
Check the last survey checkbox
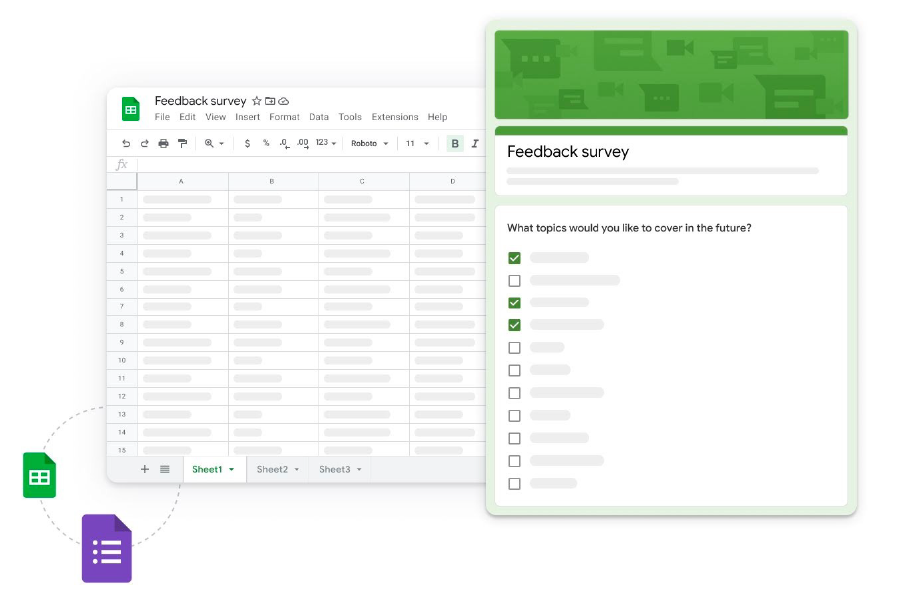[x=514, y=484]
